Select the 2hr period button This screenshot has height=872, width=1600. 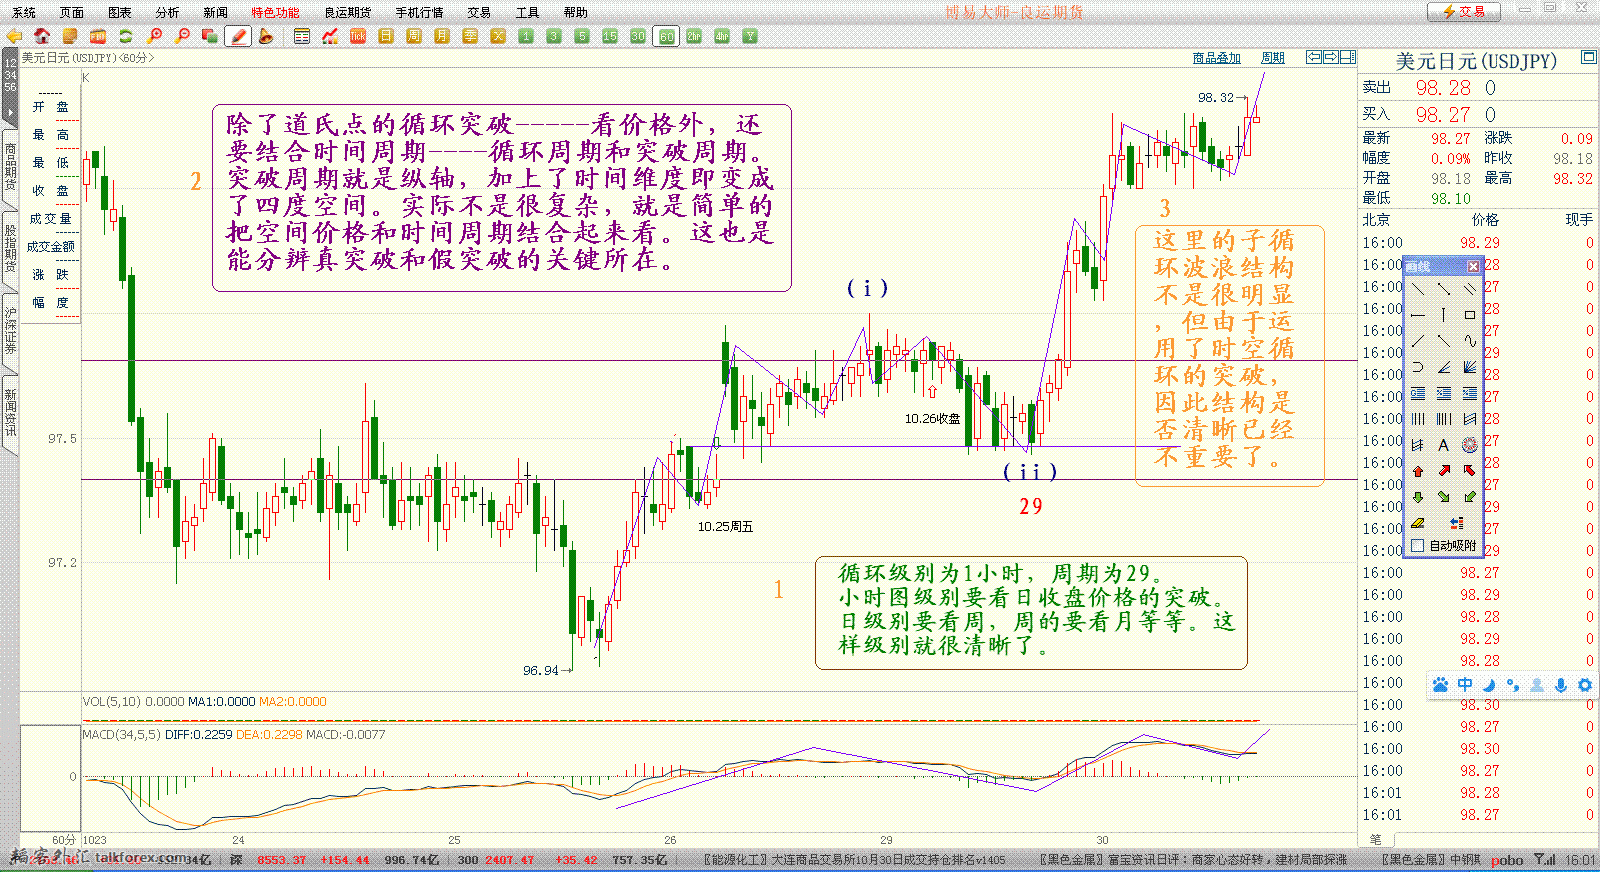click(x=694, y=36)
